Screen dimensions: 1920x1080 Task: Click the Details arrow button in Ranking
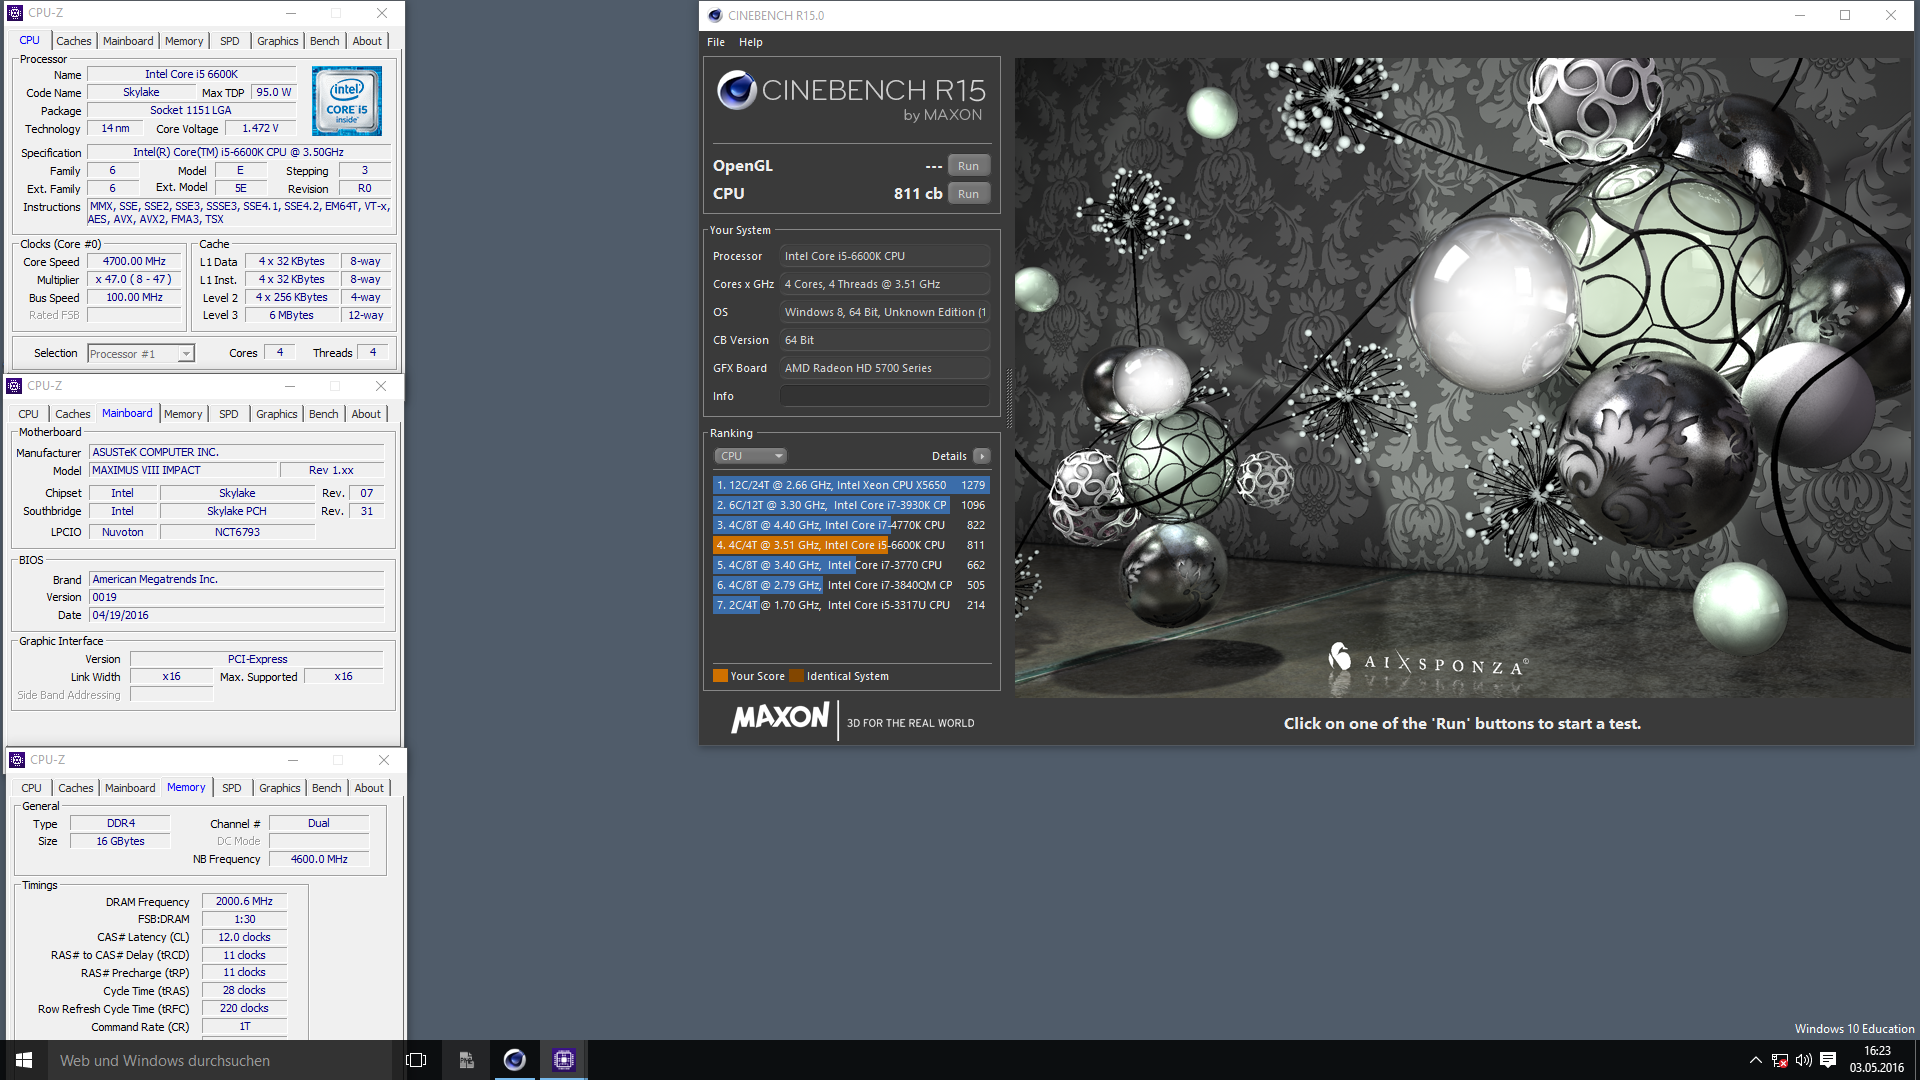982,456
